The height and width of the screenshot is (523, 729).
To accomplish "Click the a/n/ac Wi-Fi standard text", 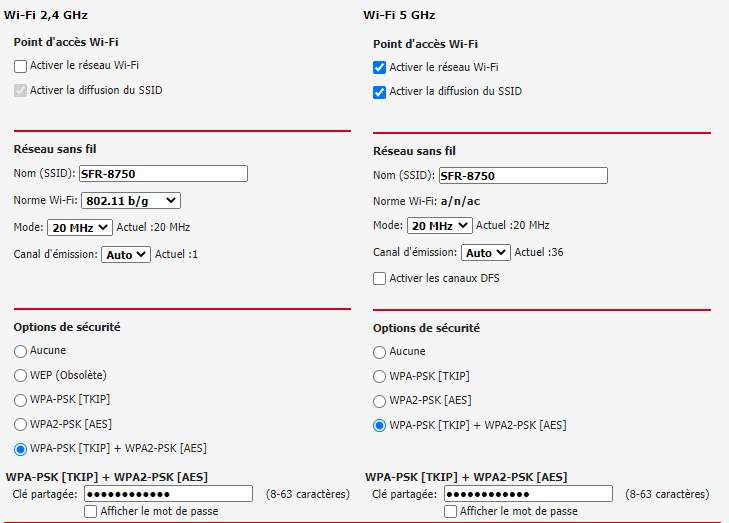I will tap(460, 201).
